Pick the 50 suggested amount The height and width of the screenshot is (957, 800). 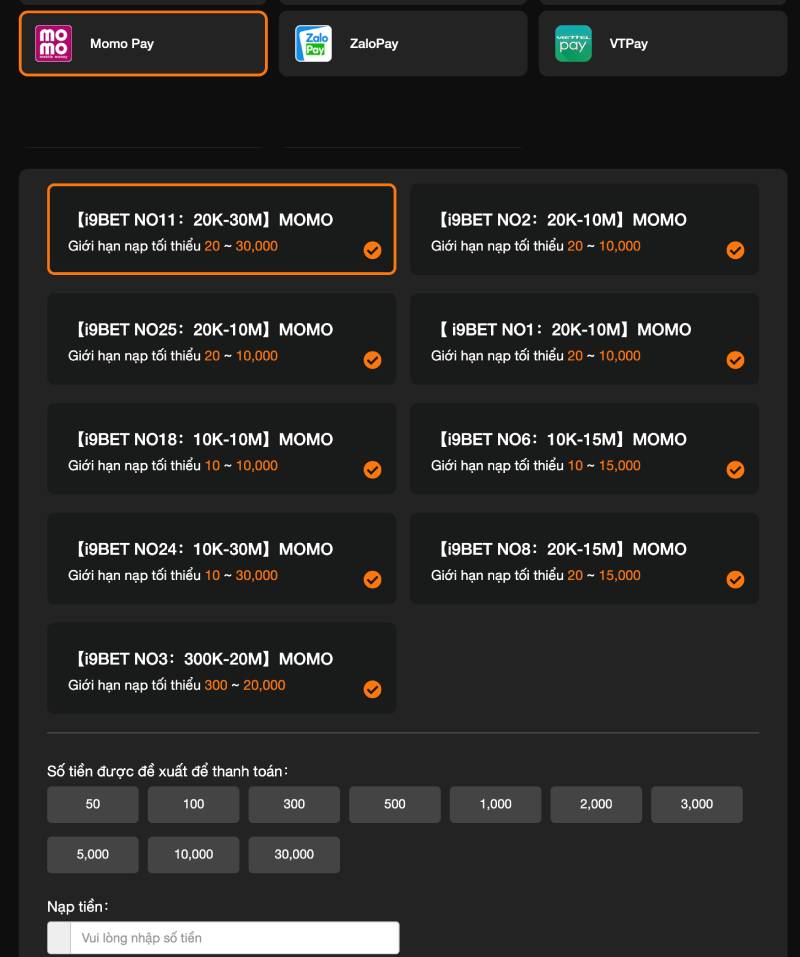(x=93, y=804)
